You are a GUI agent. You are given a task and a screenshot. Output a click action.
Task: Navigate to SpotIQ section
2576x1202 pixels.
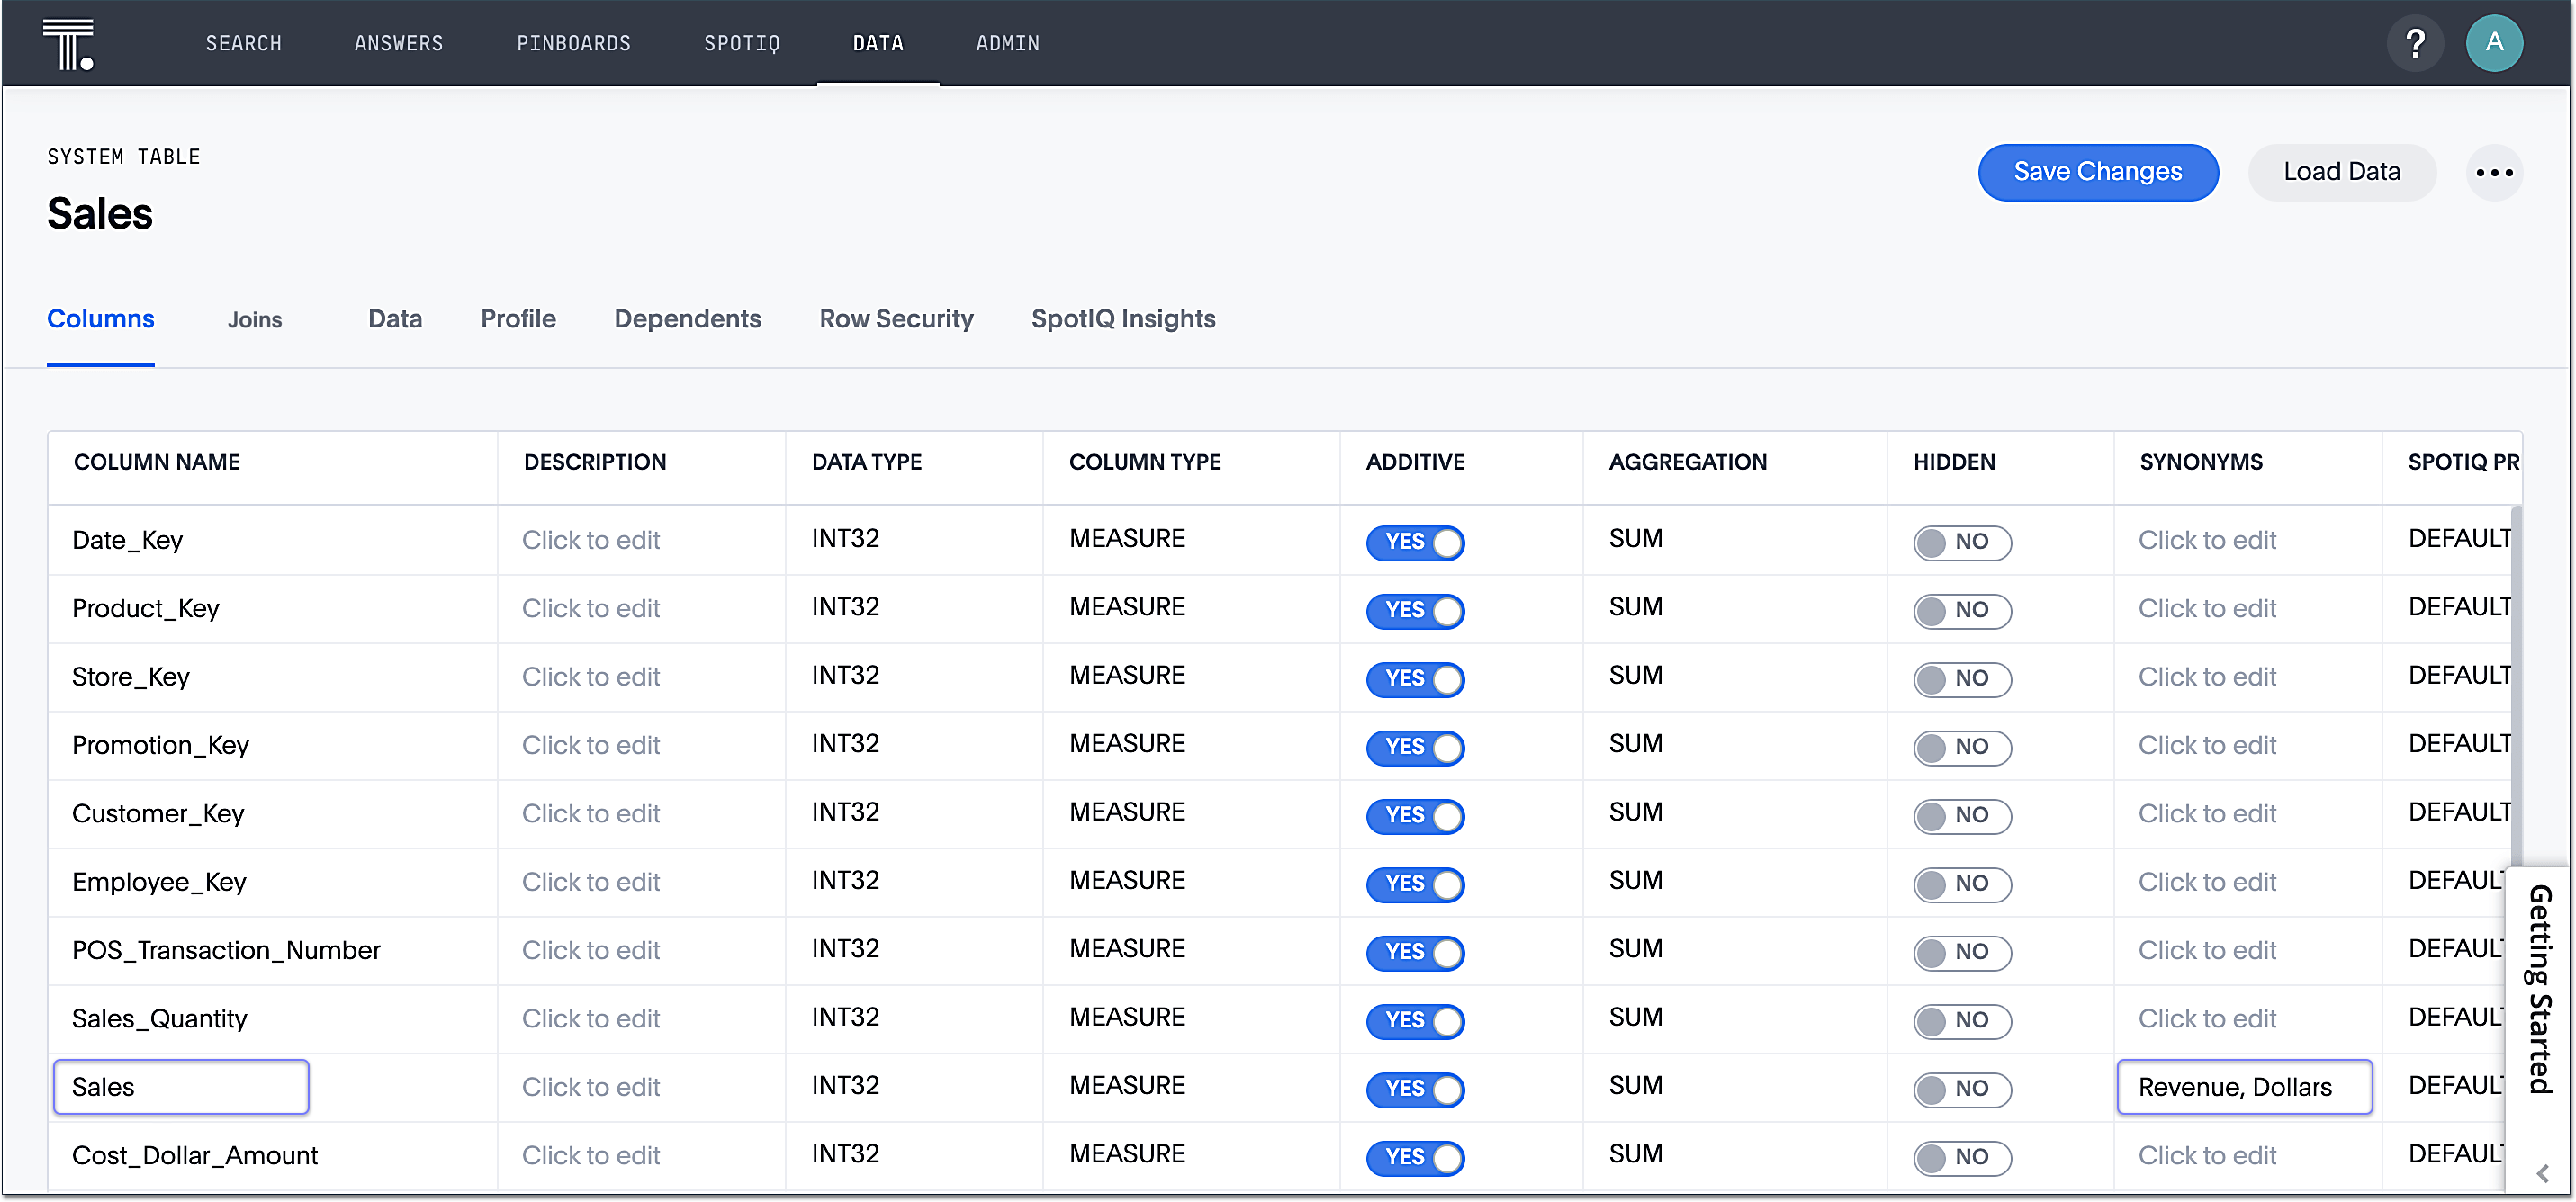tap(739, 42)
